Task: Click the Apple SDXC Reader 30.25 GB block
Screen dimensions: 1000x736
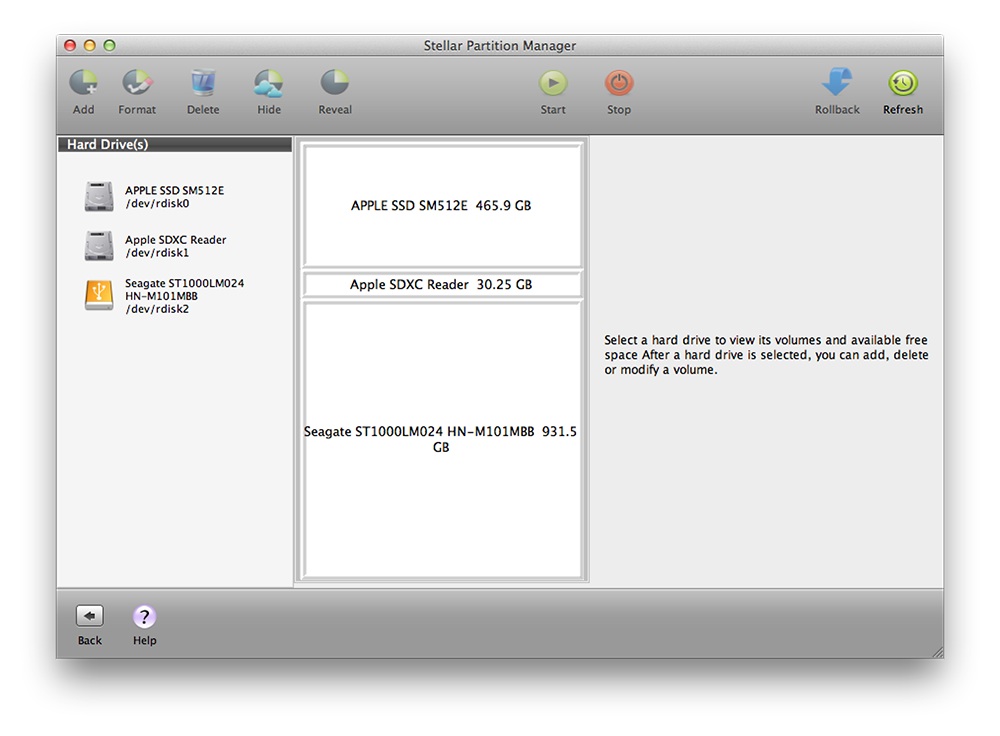Action: click(441, 284)
